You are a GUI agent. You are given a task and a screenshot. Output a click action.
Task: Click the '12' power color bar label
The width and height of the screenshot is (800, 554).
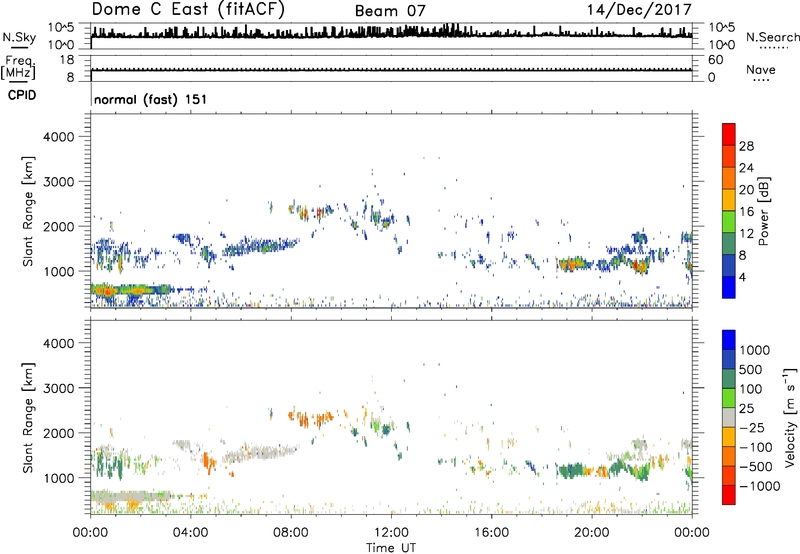(746, 234)
